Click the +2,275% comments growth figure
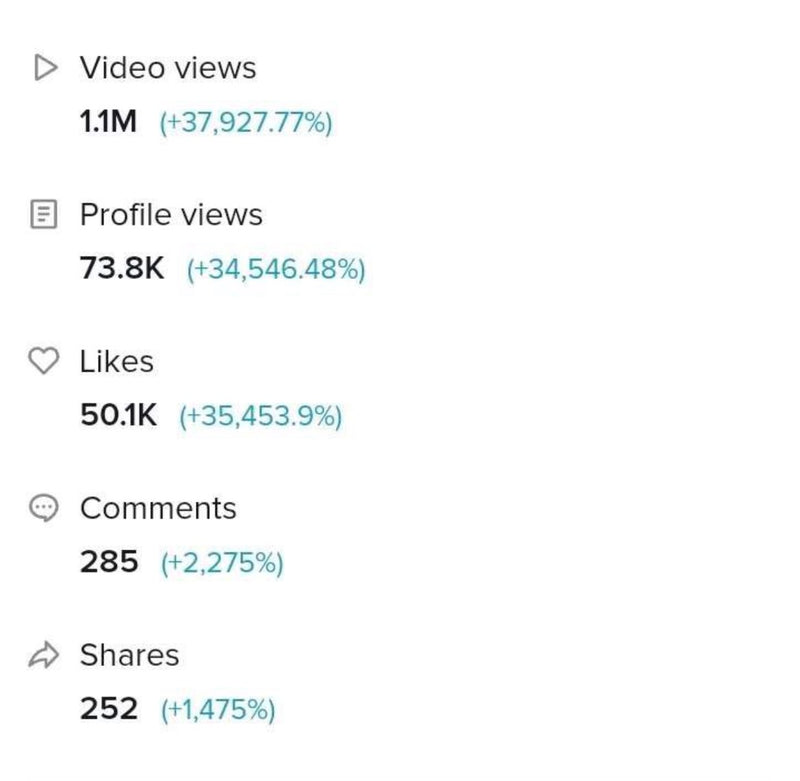Image resolution: width=800 pixels, height=781 pixels. 222,563
